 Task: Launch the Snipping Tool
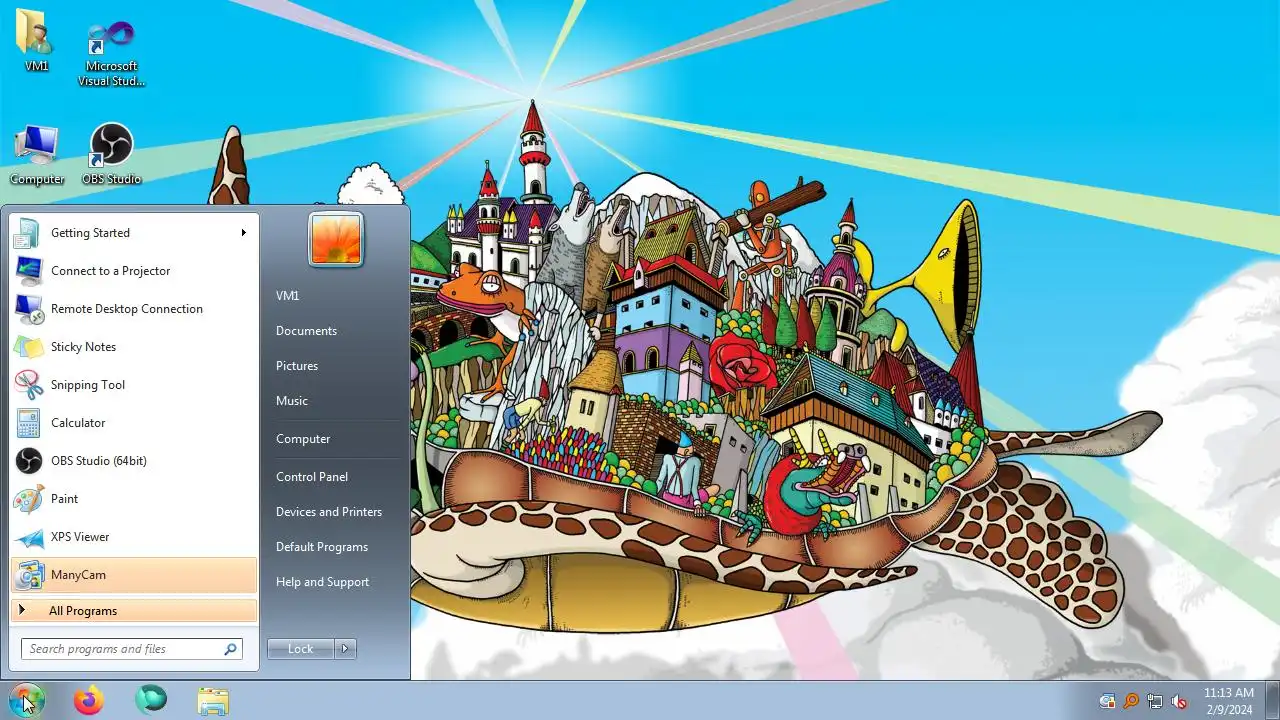tap(133, 385)
